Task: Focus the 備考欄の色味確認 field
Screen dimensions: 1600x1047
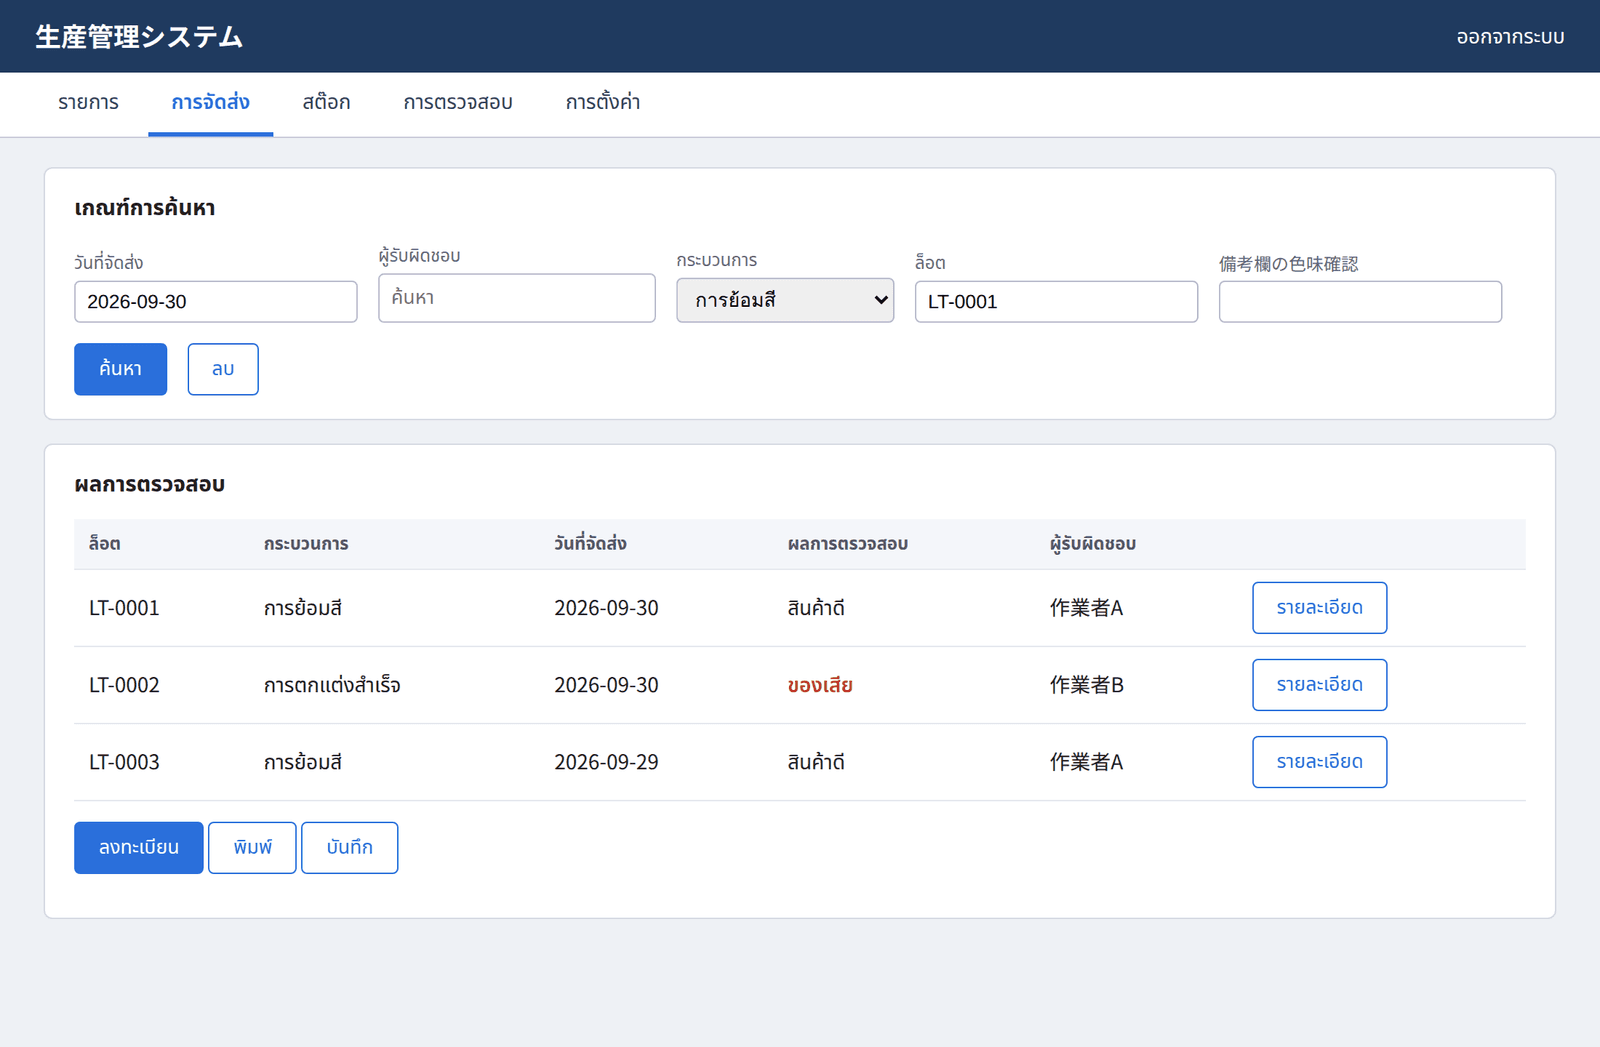Action: click(1360, 301)
